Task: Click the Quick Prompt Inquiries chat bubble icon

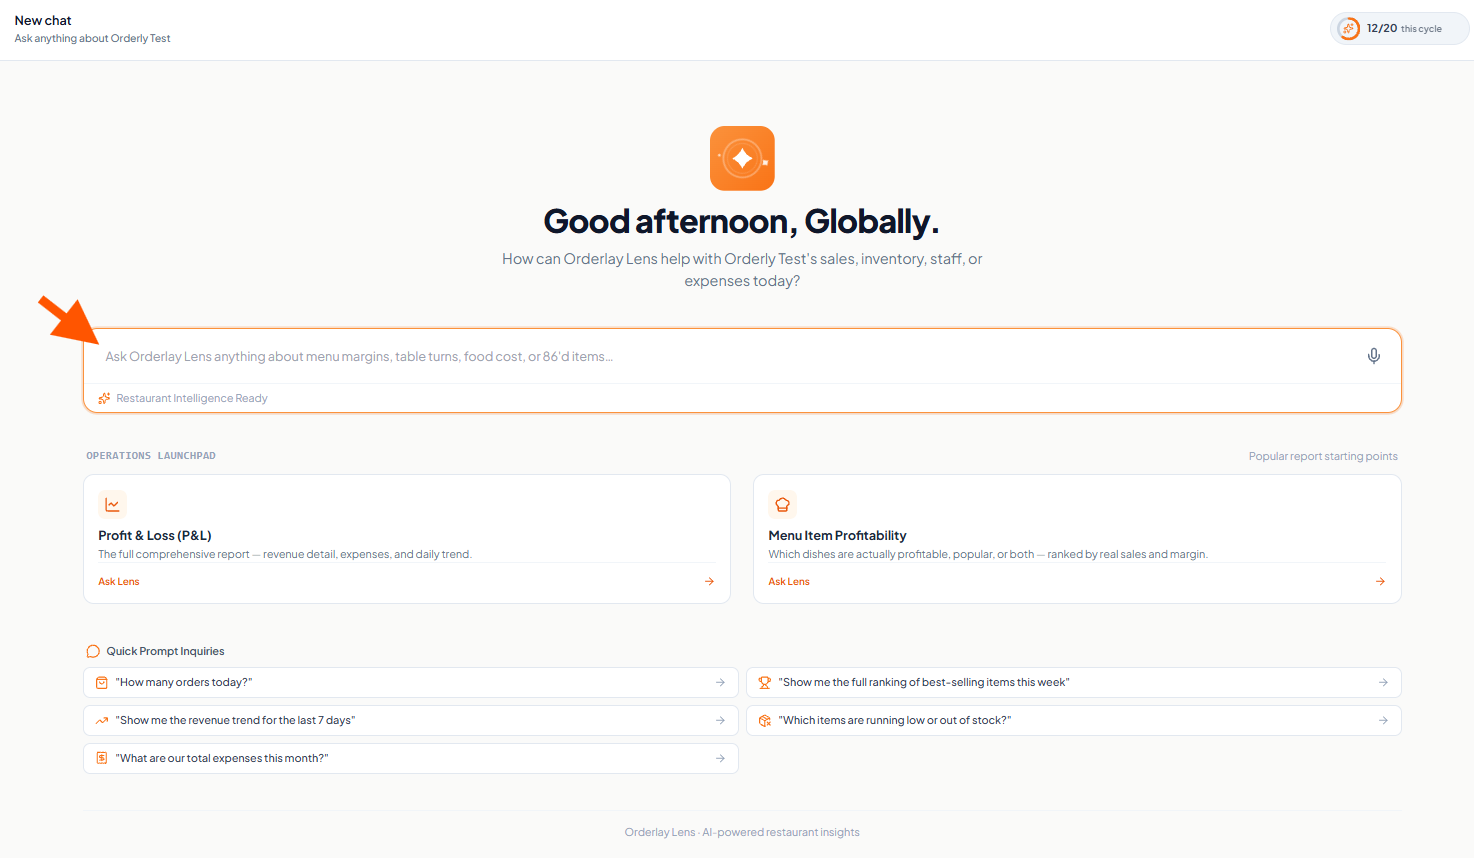Action: (x=93, y=651)
